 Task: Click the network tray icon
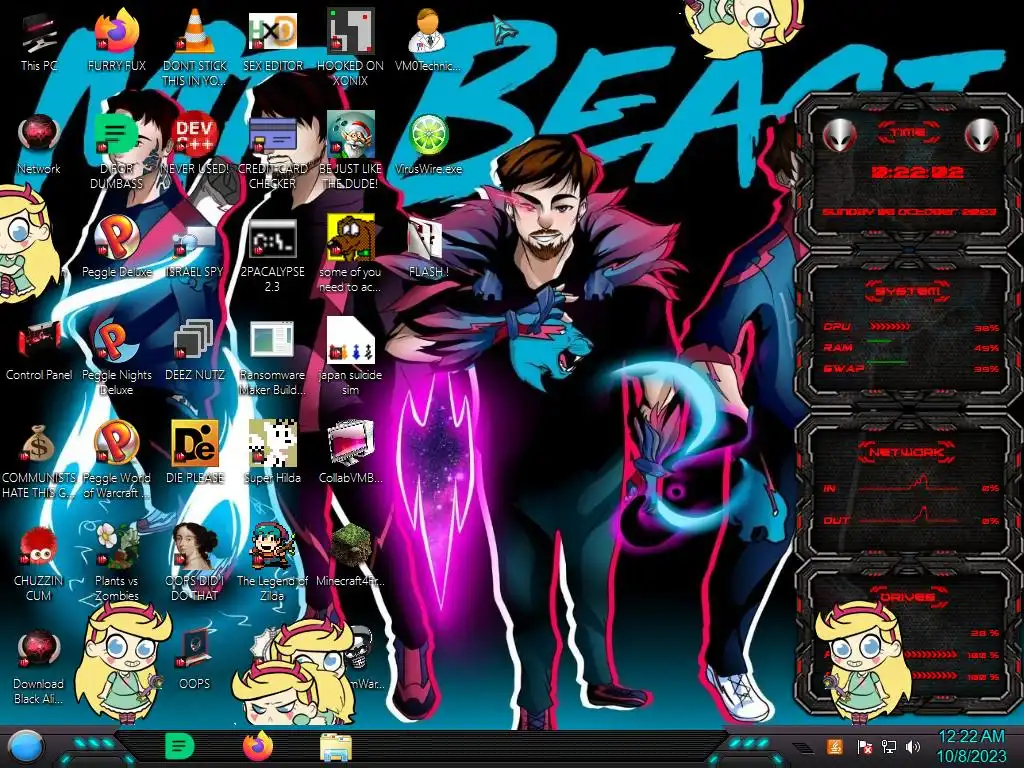pos(889,747)
